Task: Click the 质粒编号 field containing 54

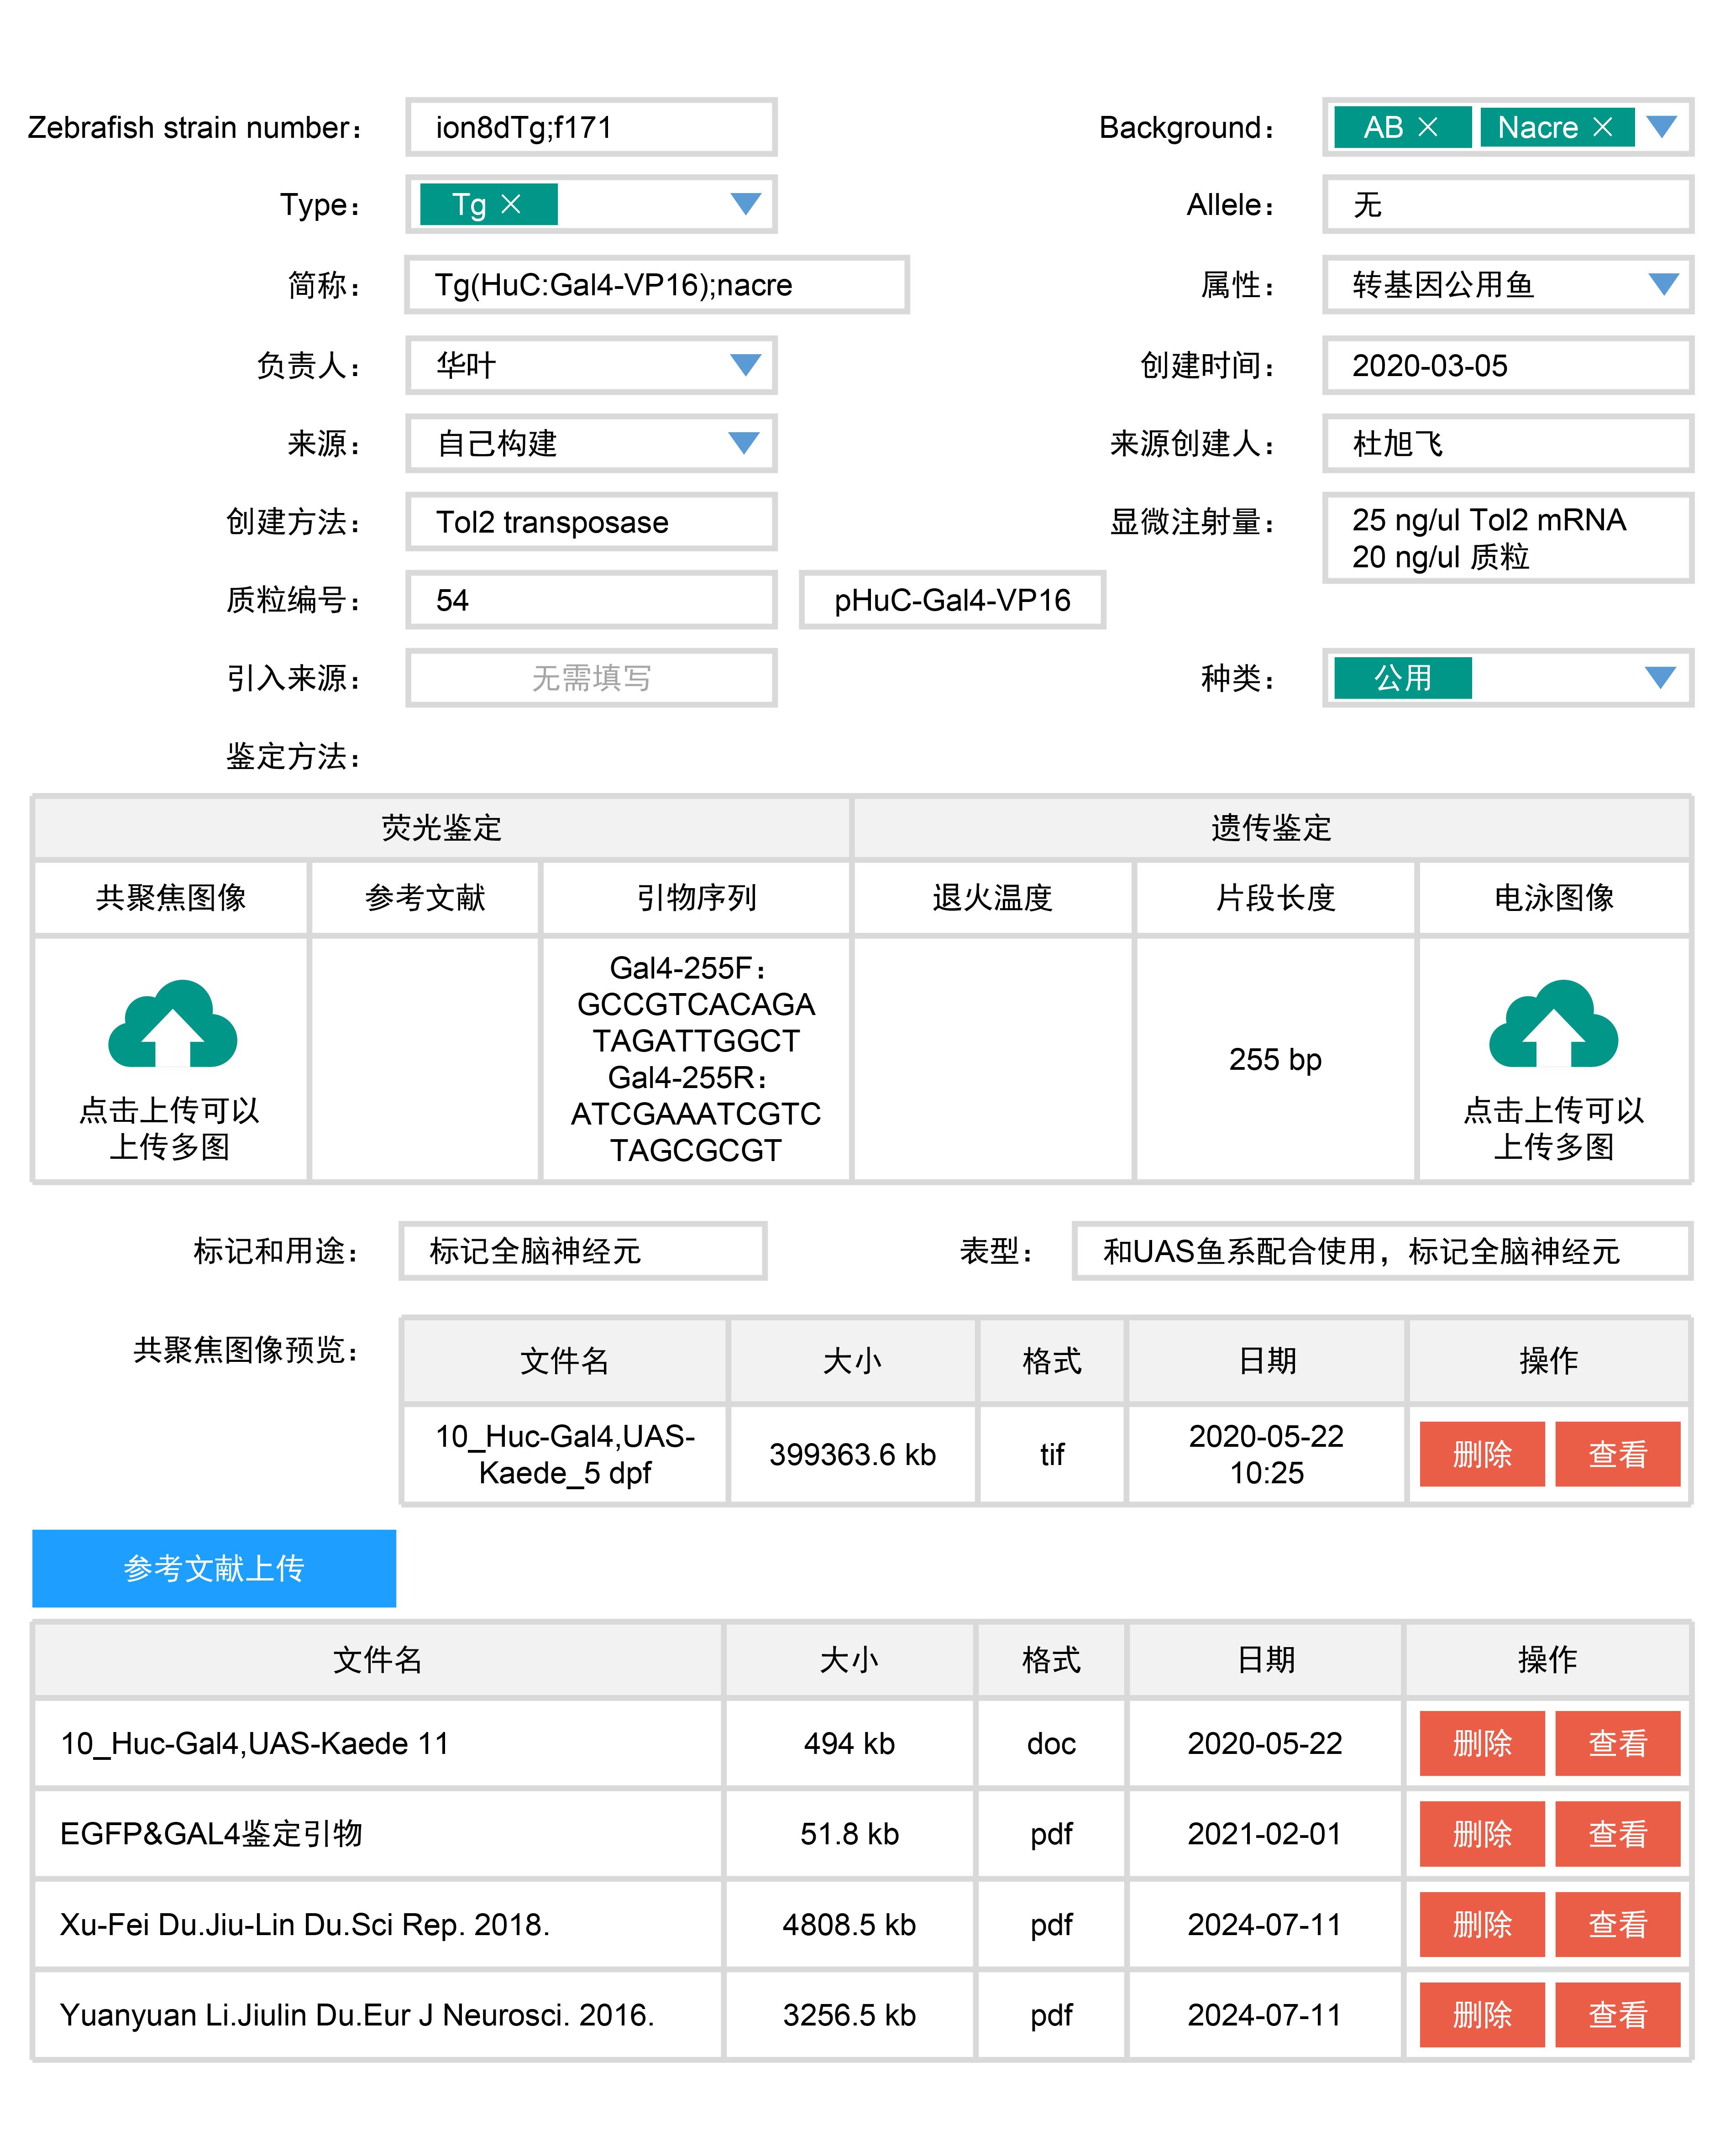Action: click(x=590, y=600)
